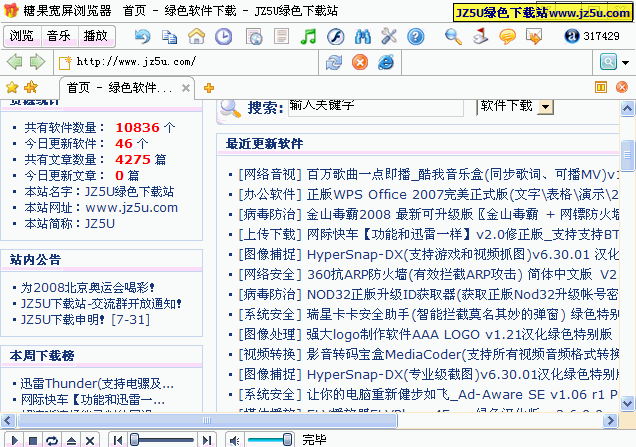Refresh the page with the refresh icon
Viewport: 636px width, 447px height.
click(x=333, y=62)
